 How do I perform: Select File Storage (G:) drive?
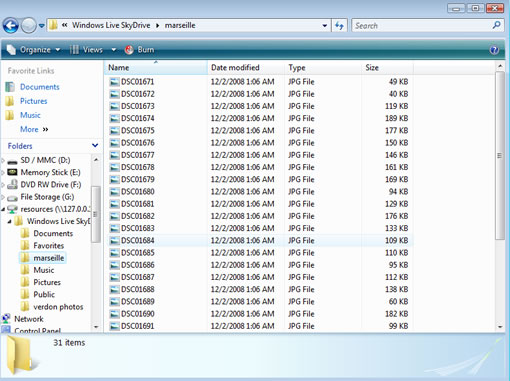(47, 197)
